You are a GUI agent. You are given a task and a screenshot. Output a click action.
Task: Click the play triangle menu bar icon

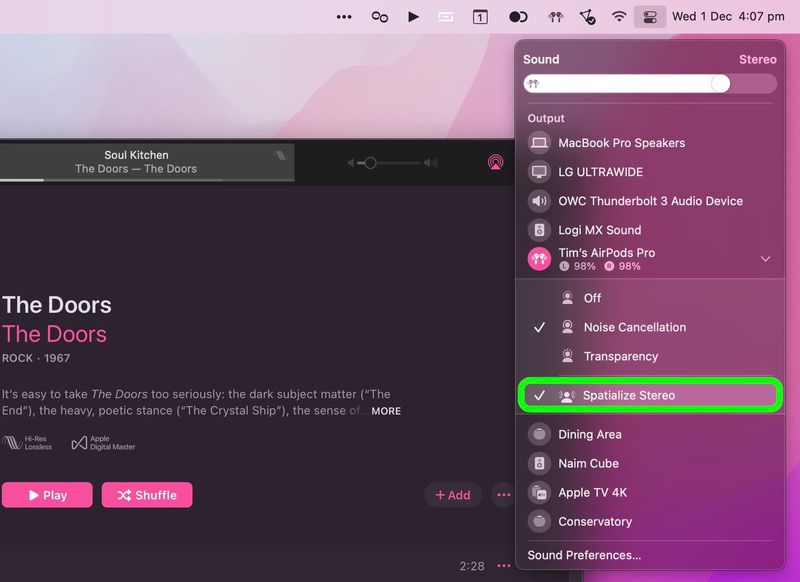[x=413, y=17]
